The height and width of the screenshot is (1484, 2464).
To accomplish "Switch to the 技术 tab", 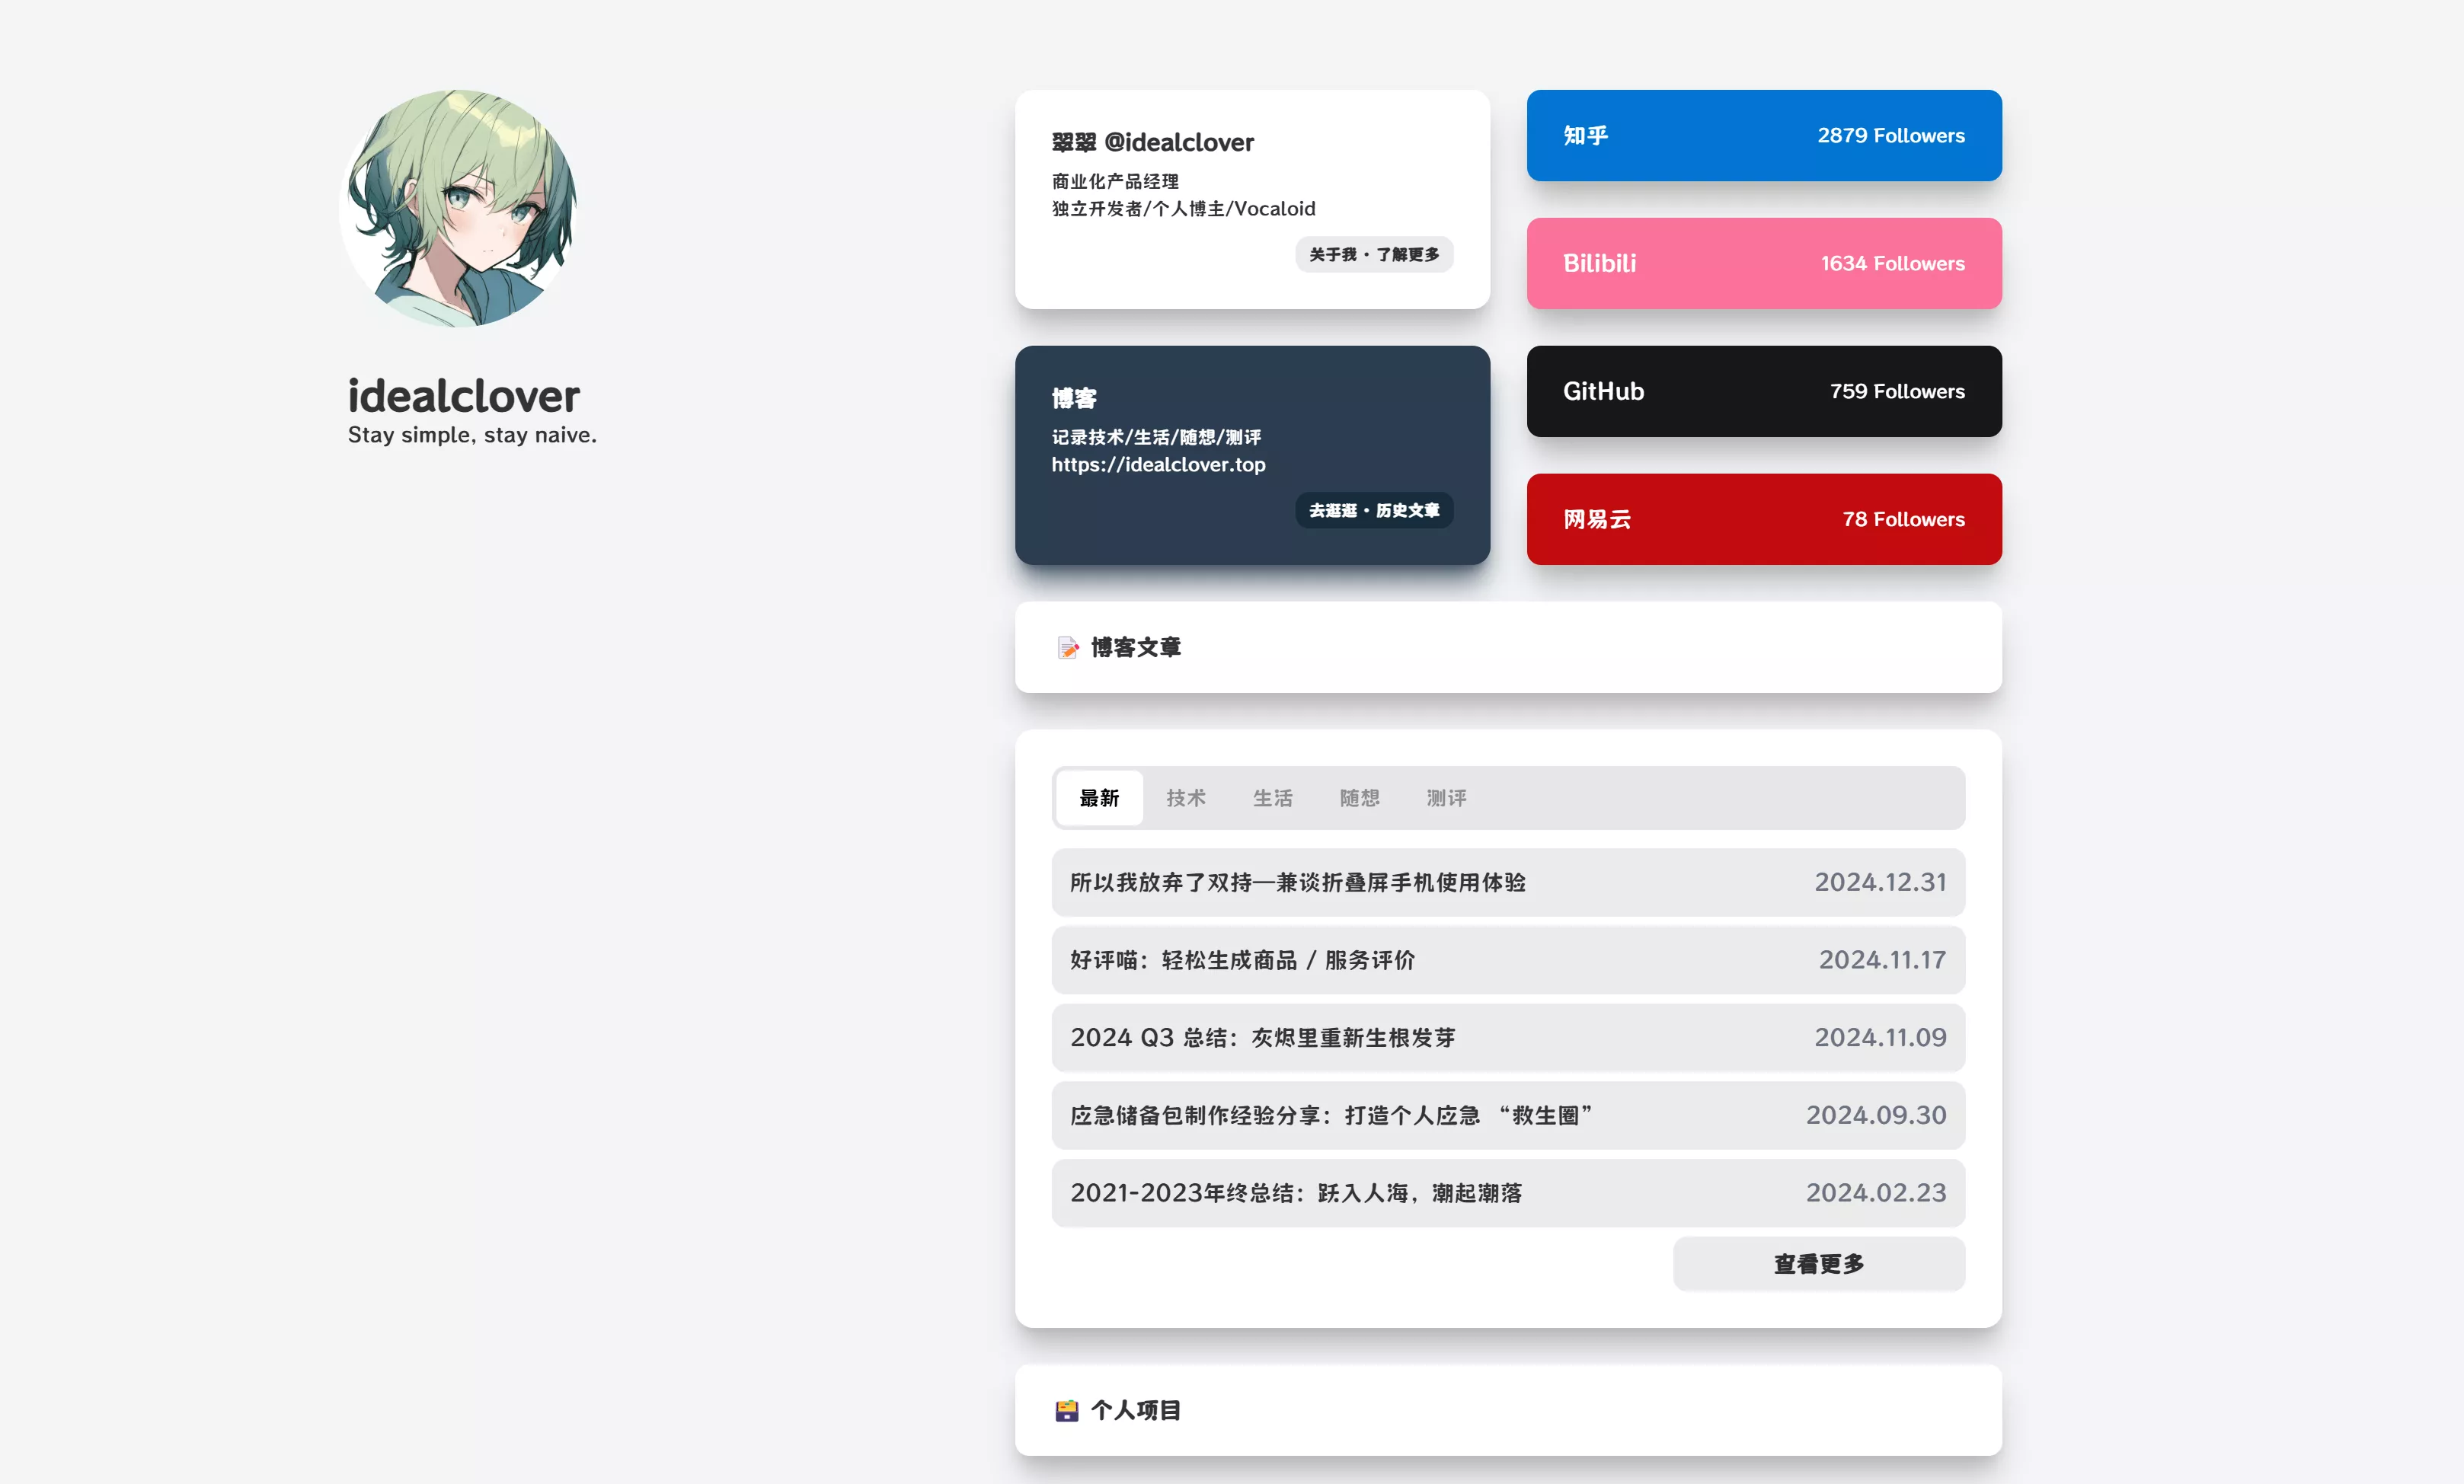I will pyautogui.click(x=1185, y=798).
